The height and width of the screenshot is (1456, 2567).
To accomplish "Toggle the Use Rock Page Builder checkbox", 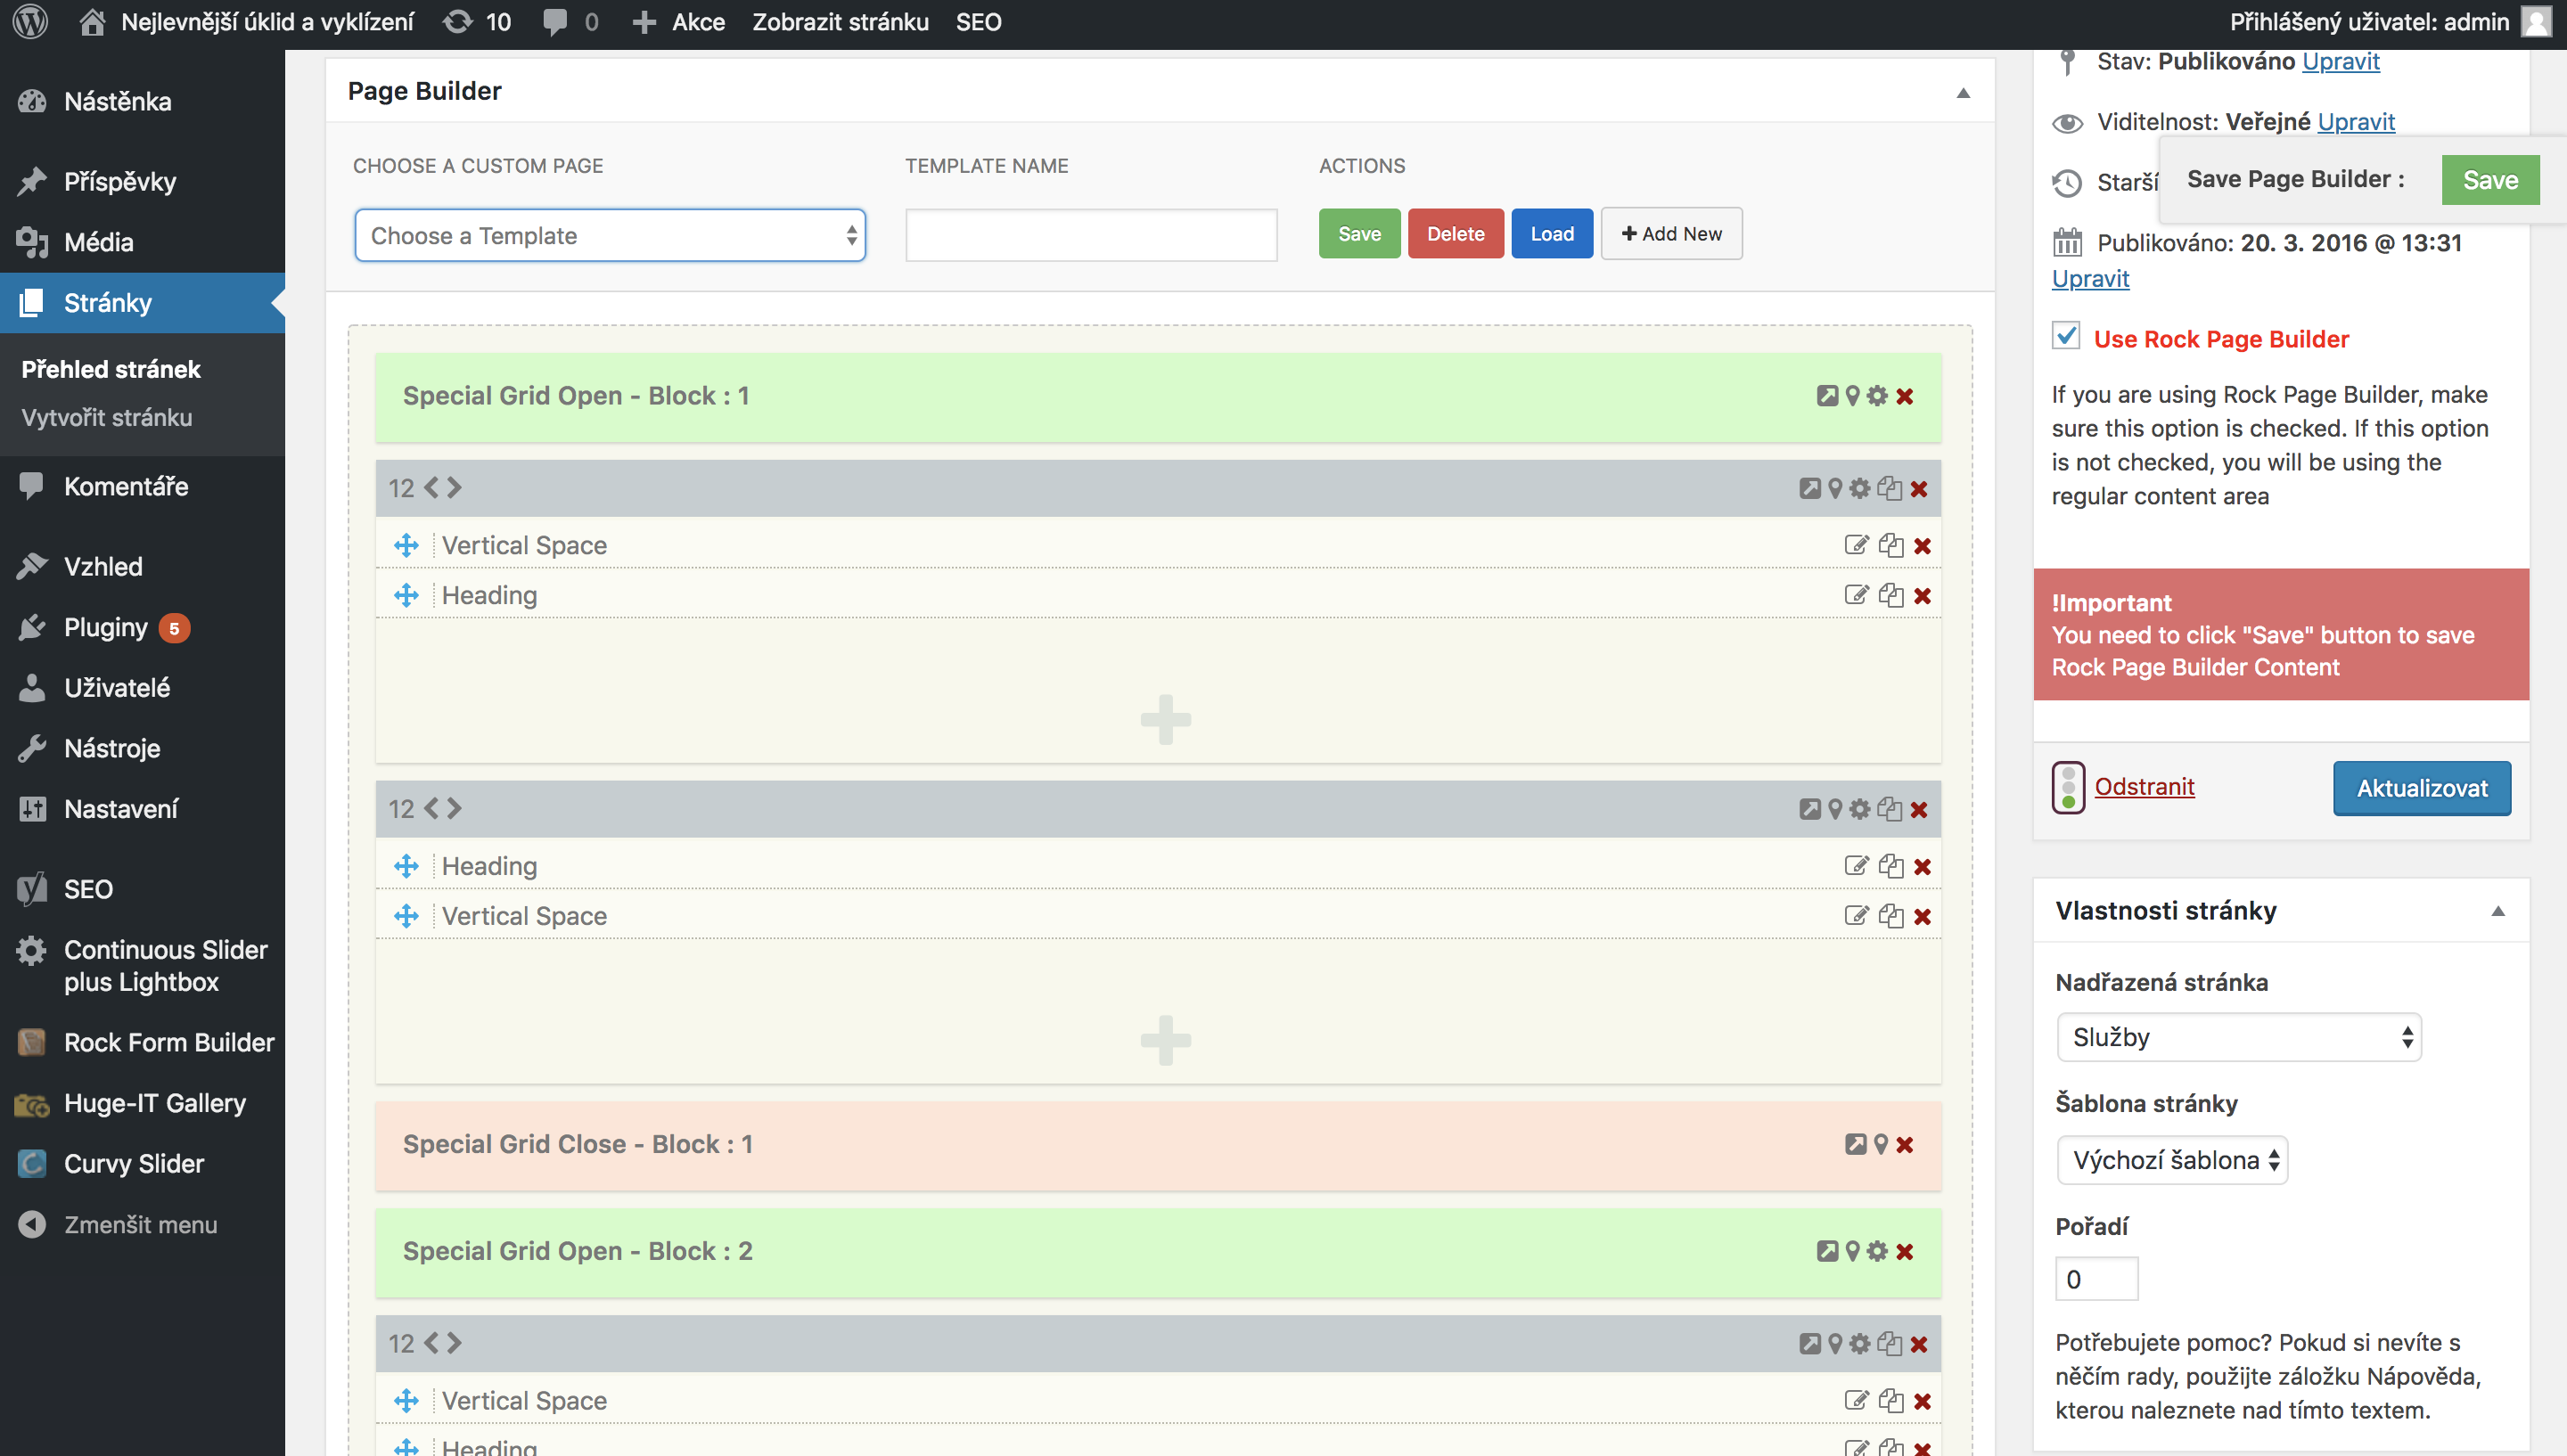I will [2066, 336].
